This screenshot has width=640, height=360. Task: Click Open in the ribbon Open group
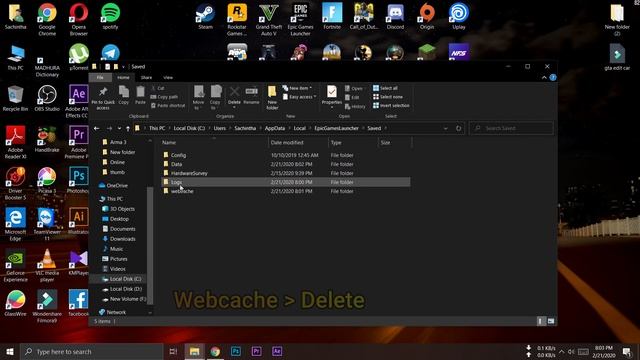[x=353, y=88]
